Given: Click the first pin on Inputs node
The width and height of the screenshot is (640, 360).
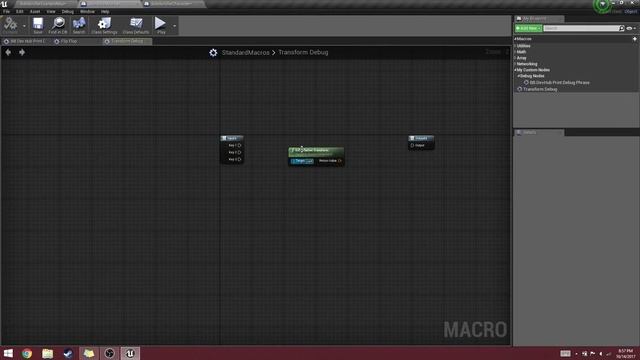Looking at the screenshot, I should pos(239,145).
